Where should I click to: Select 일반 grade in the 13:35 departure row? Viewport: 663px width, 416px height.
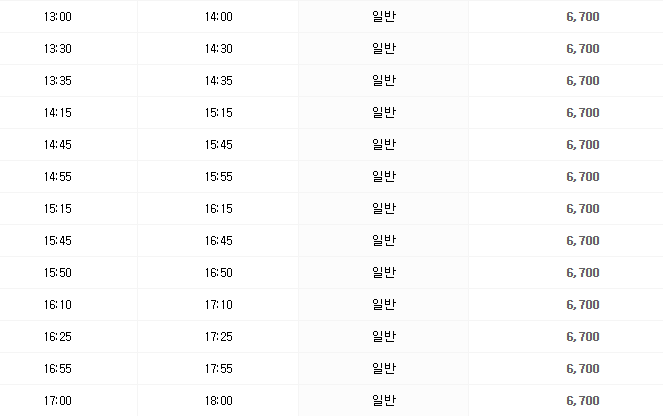[384, 81]
